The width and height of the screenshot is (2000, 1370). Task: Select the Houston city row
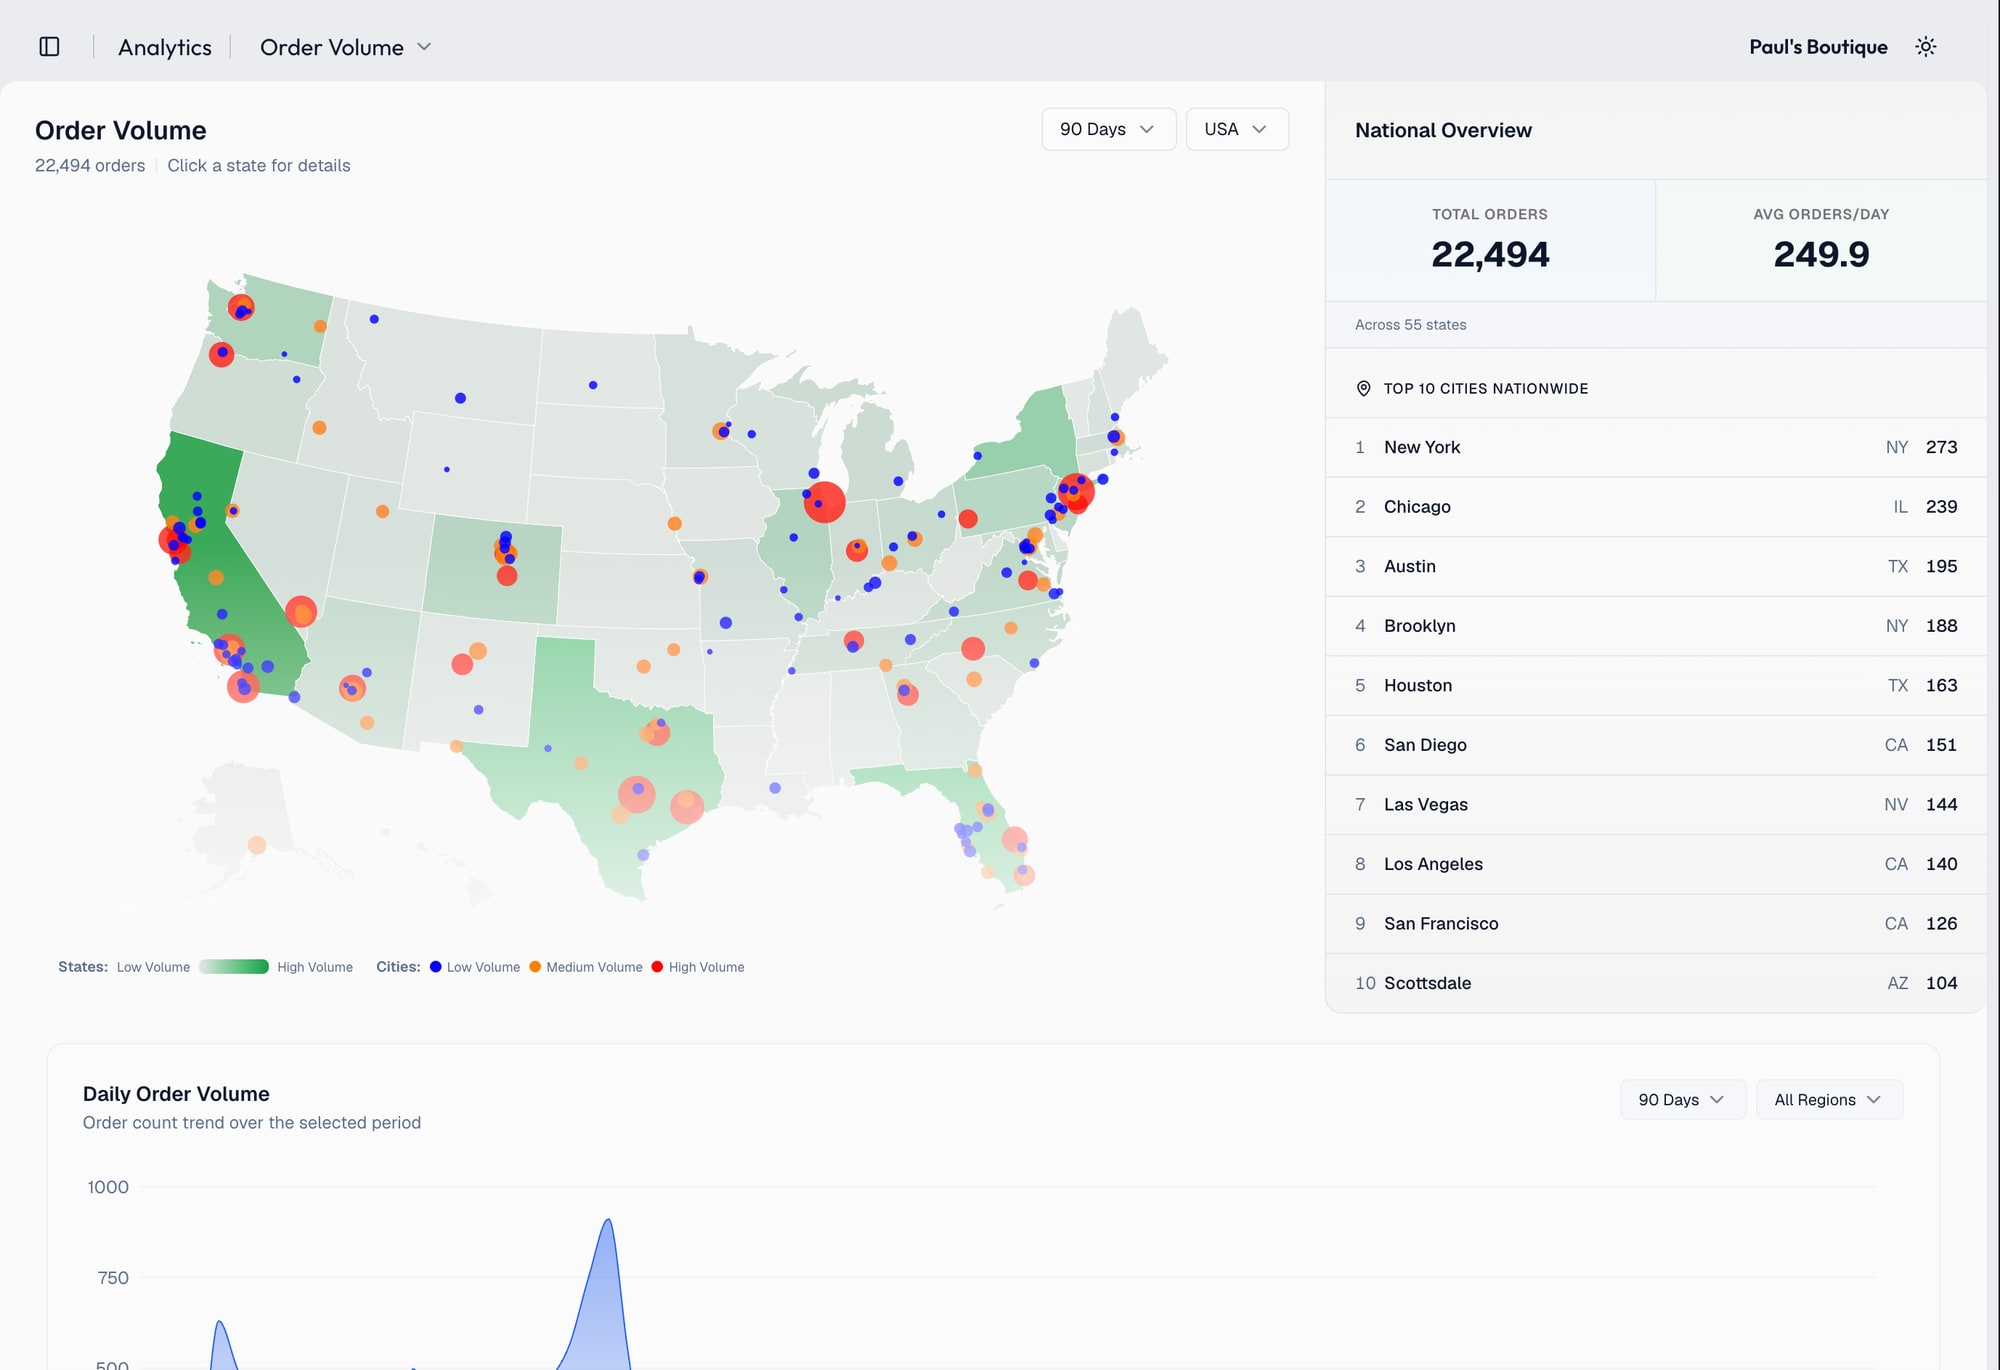[x=1655, y=685]
